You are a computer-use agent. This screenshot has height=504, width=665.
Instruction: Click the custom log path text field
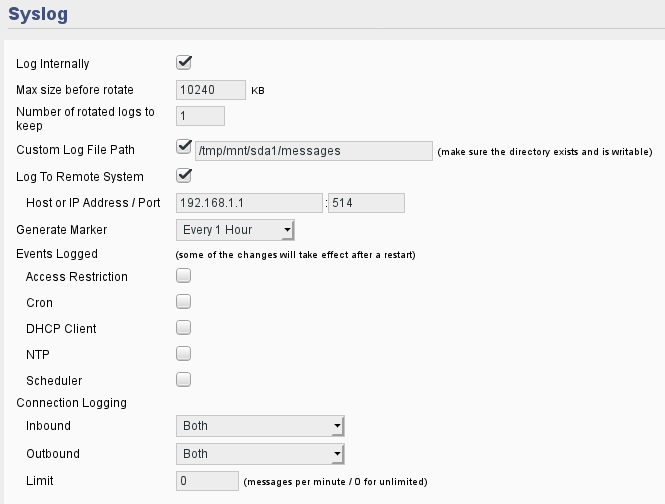tap(314, 151)
